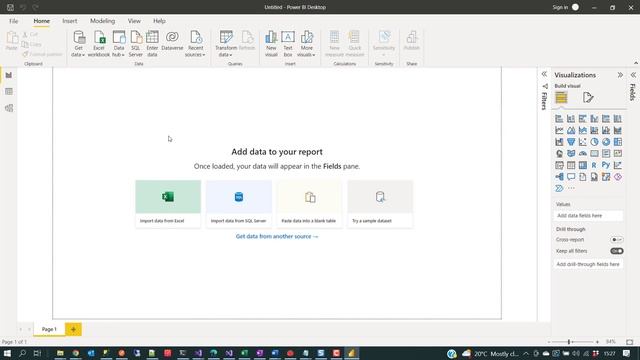Select the KPI visual
The height and width of the screenshot is (360, 640).
(x=618, y=153)
